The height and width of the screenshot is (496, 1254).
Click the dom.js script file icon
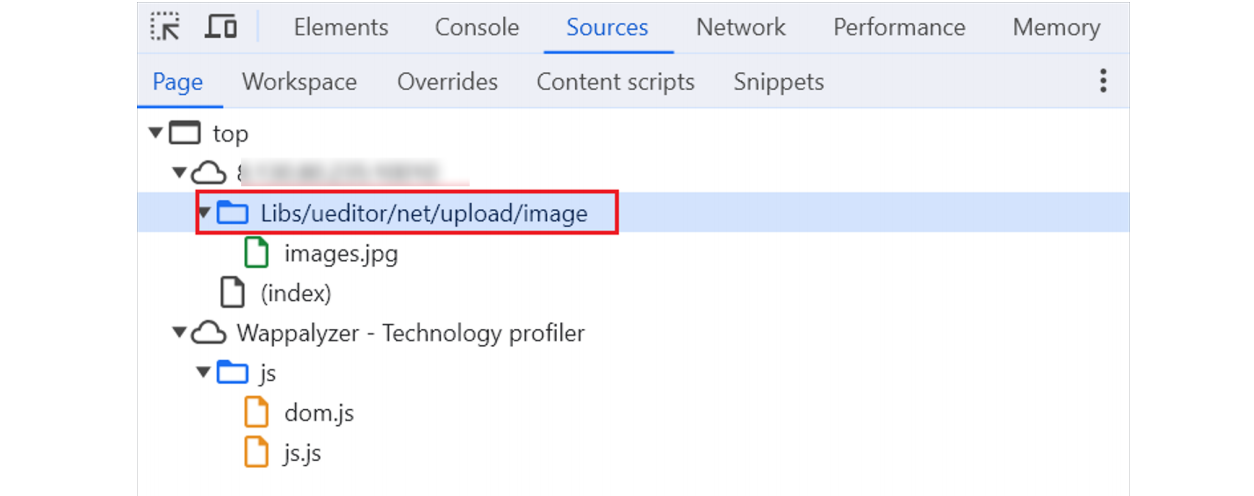[x=257, y=413]
